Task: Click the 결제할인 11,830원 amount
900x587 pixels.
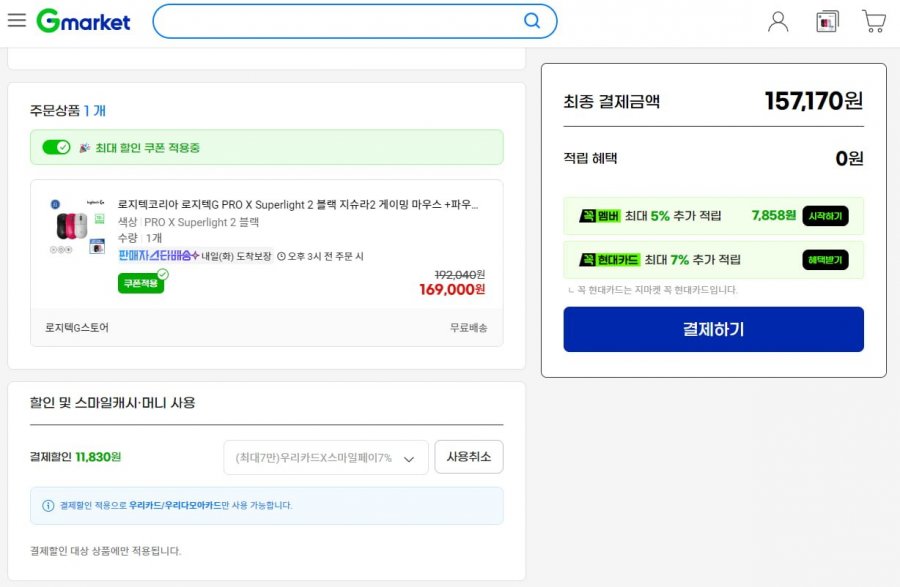Action: pyautogui.click(x=98, y=457)
